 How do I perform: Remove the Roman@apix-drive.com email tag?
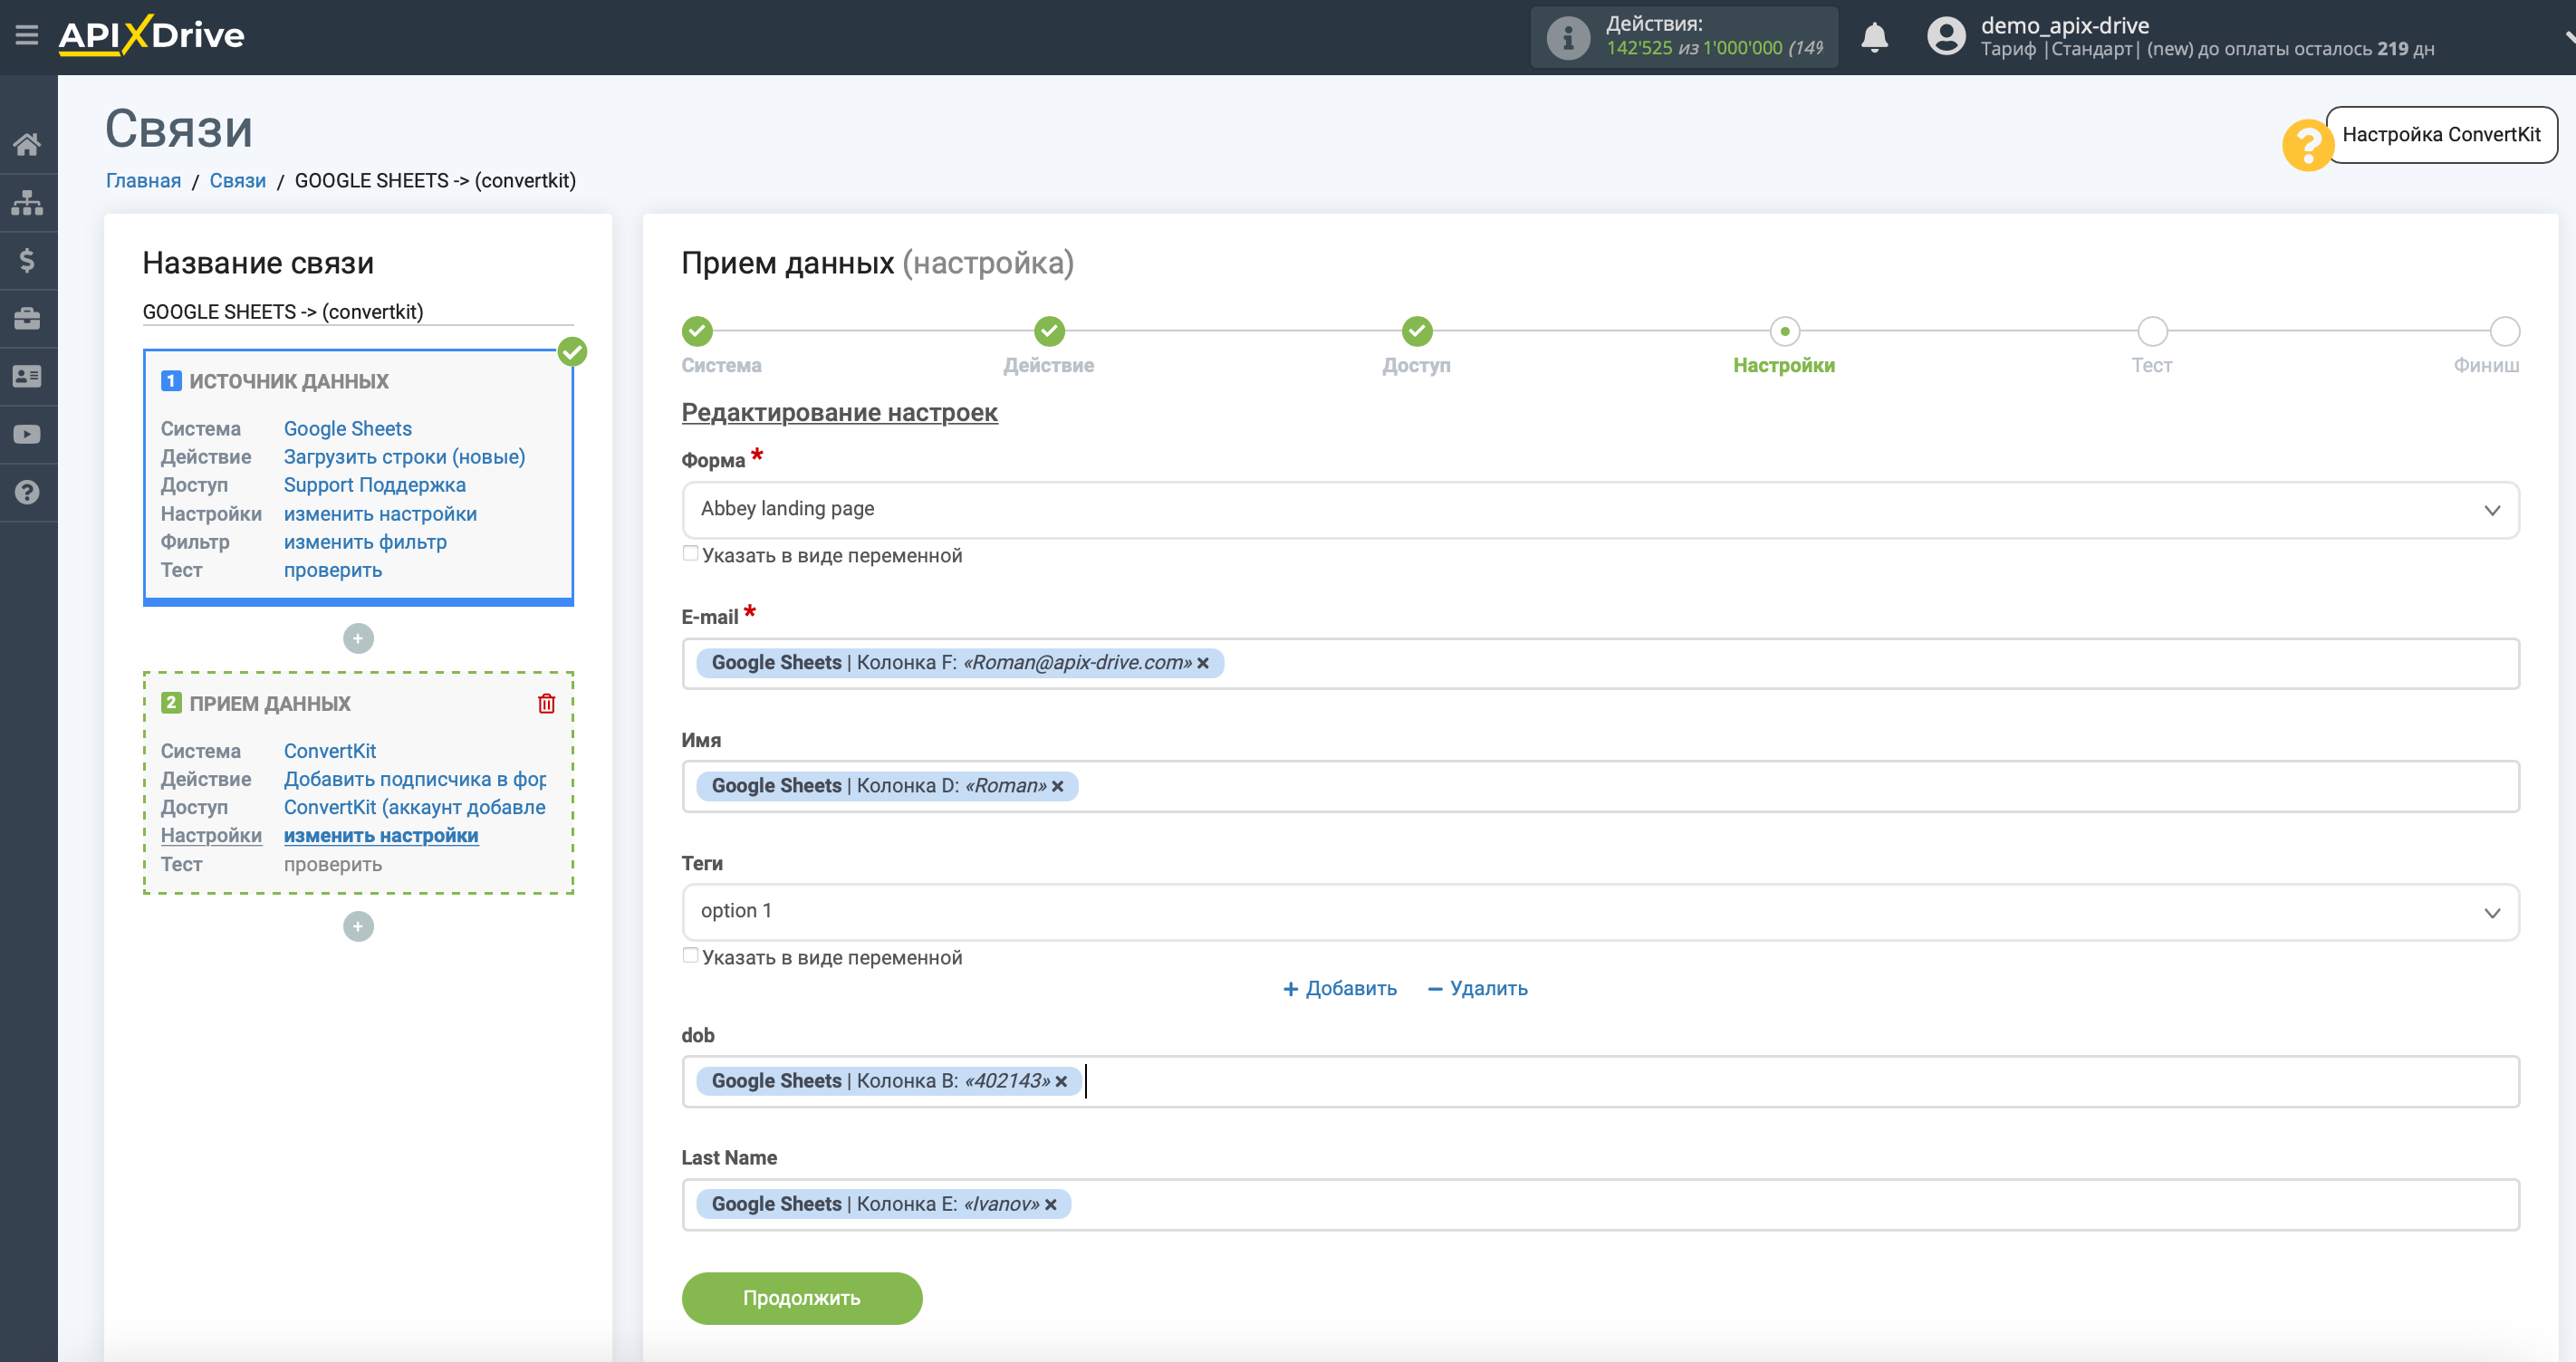click(1203, 664)
